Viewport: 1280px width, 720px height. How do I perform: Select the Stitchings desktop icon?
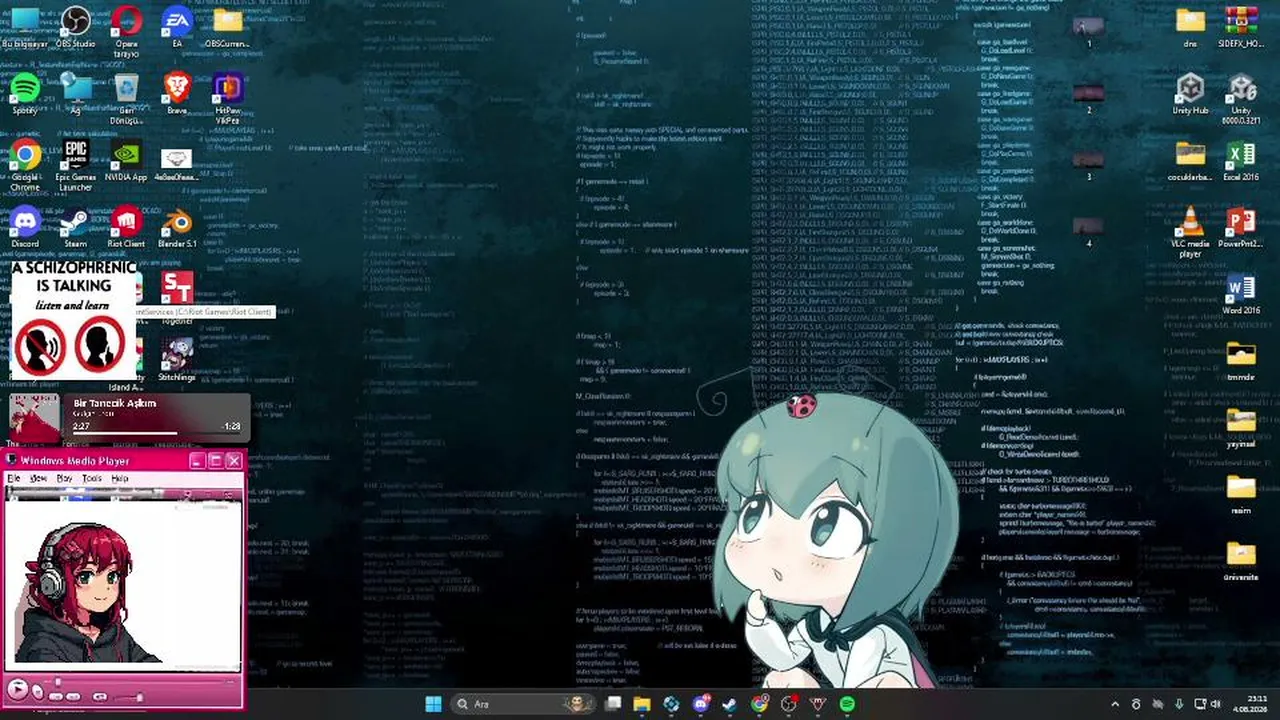[x=177, y=360]
